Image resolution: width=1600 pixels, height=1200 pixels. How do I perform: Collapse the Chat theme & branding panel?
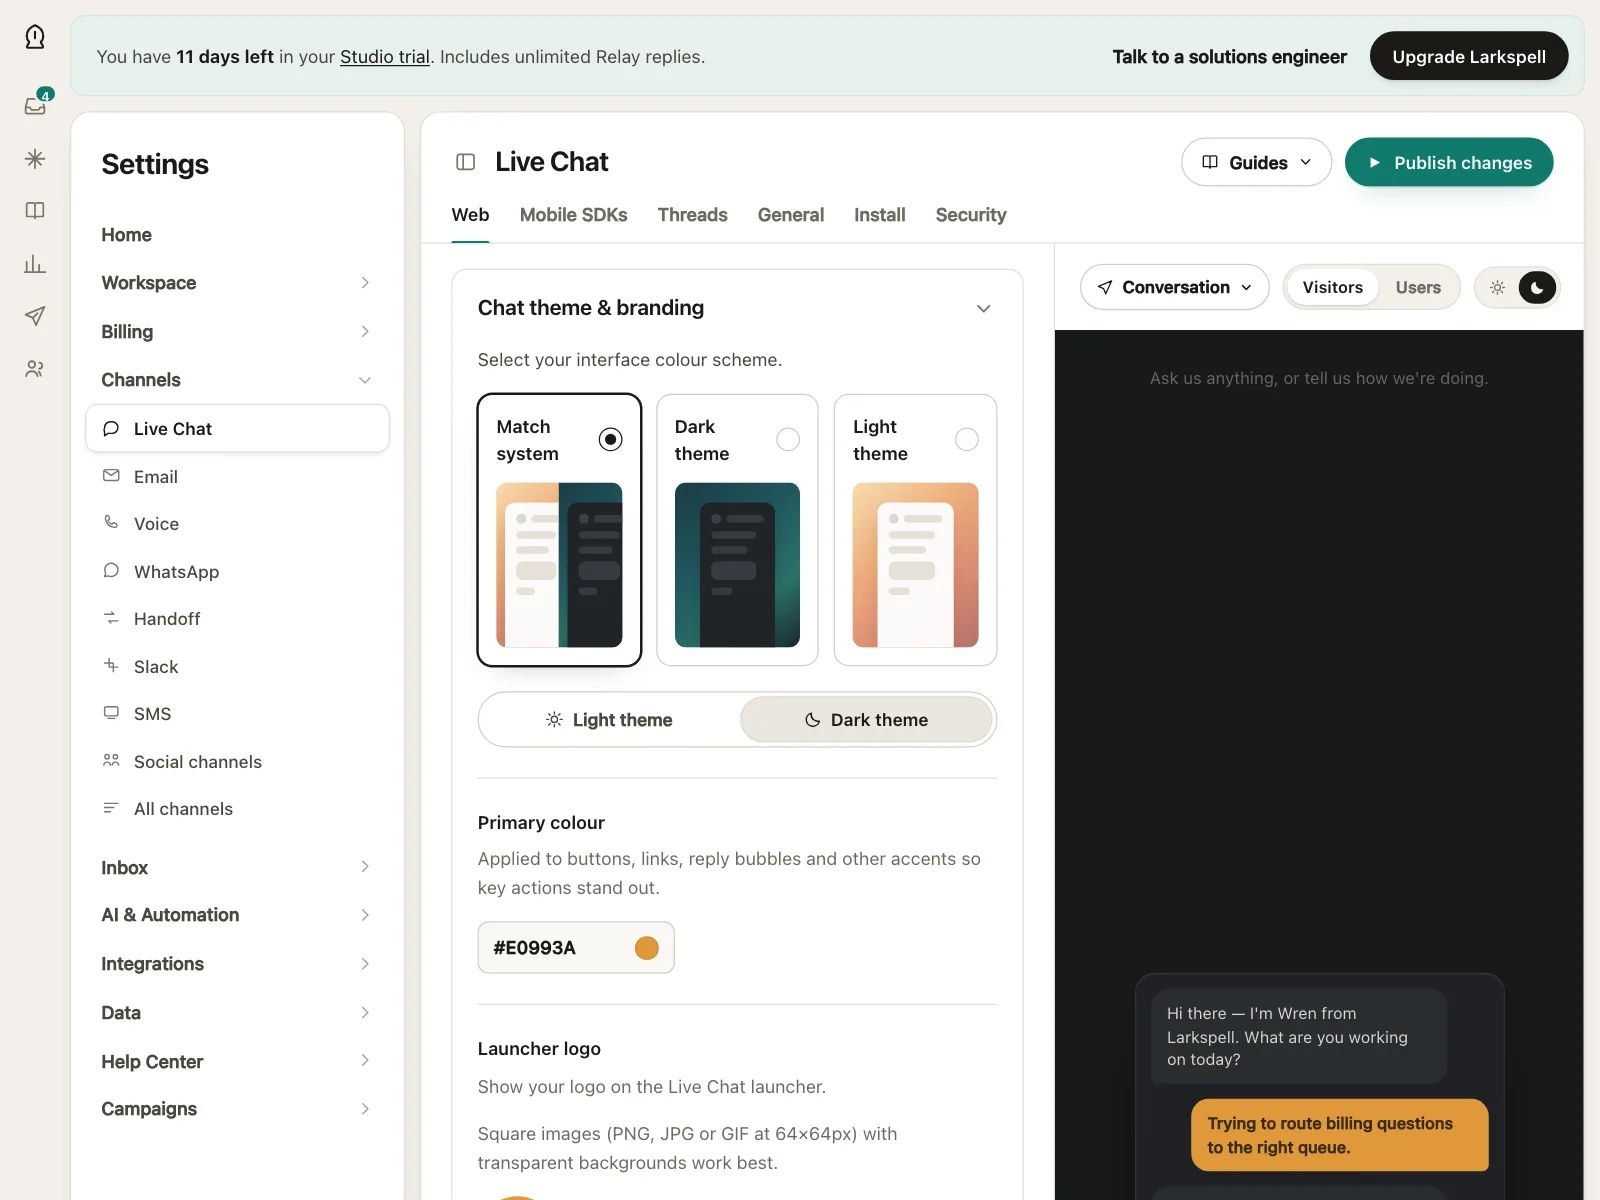983,308
